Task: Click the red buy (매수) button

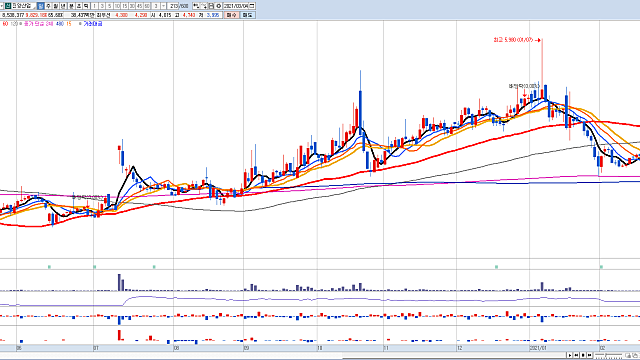Action: pyautogui.click(x=232, y=15)
